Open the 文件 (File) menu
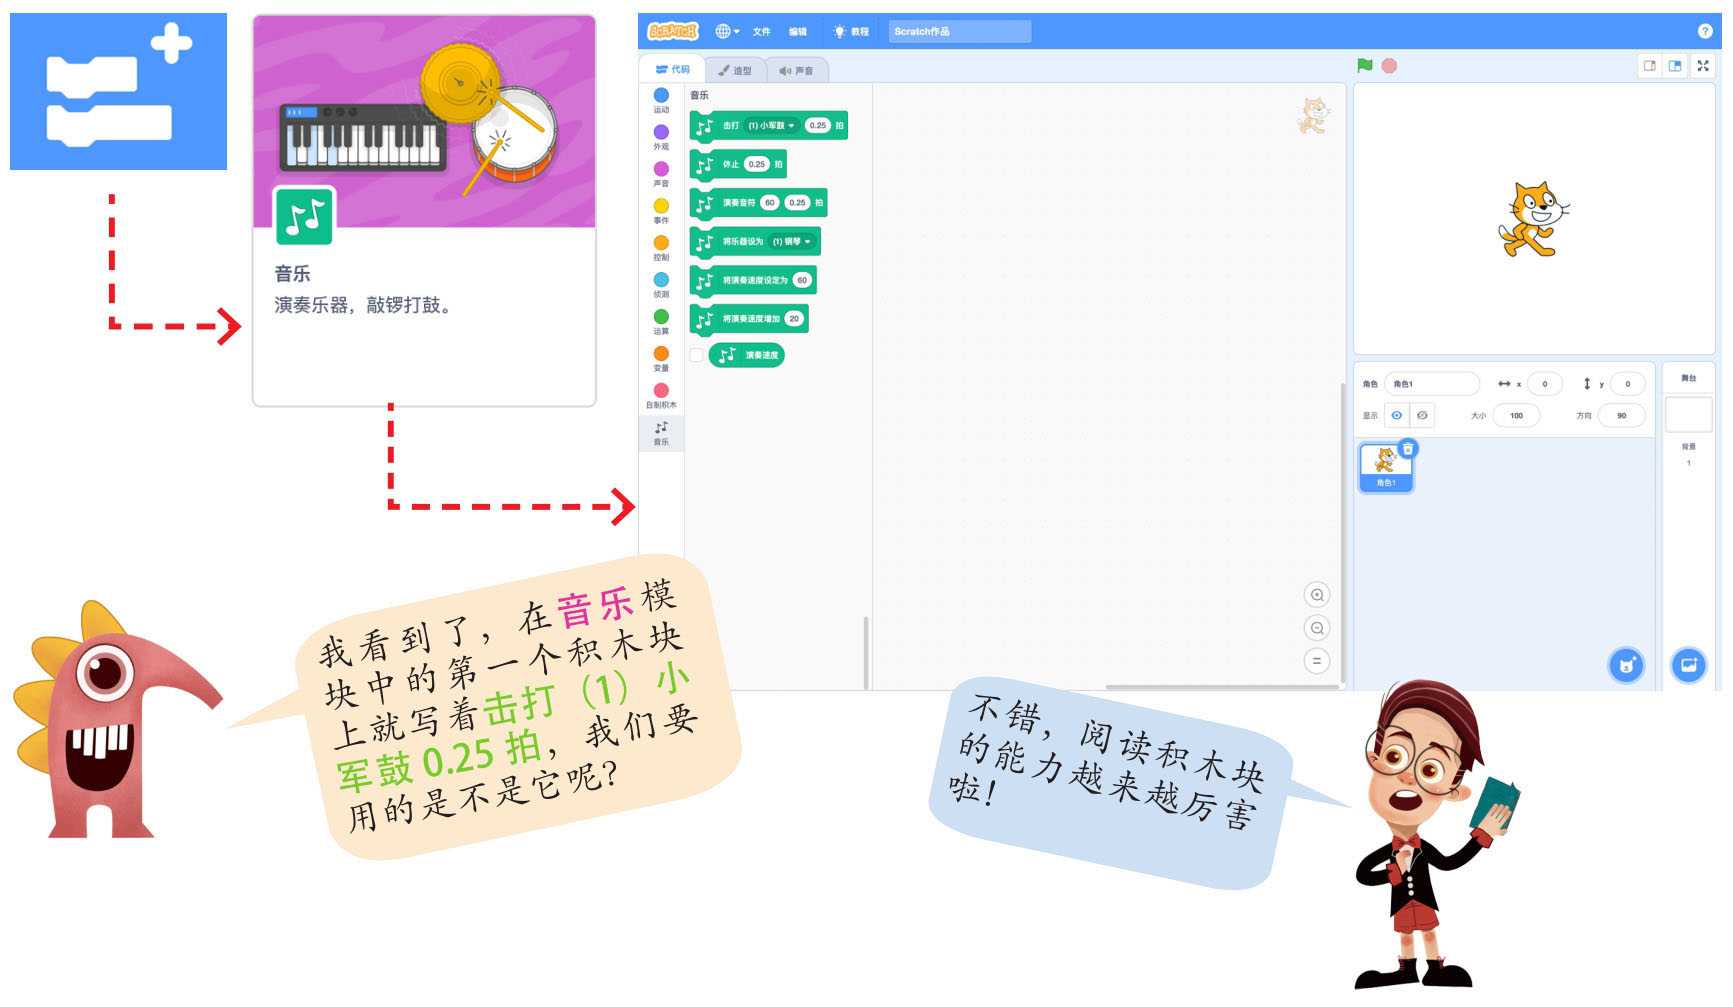Screen dimensions: 1733x1007 [x=762, y=31]
